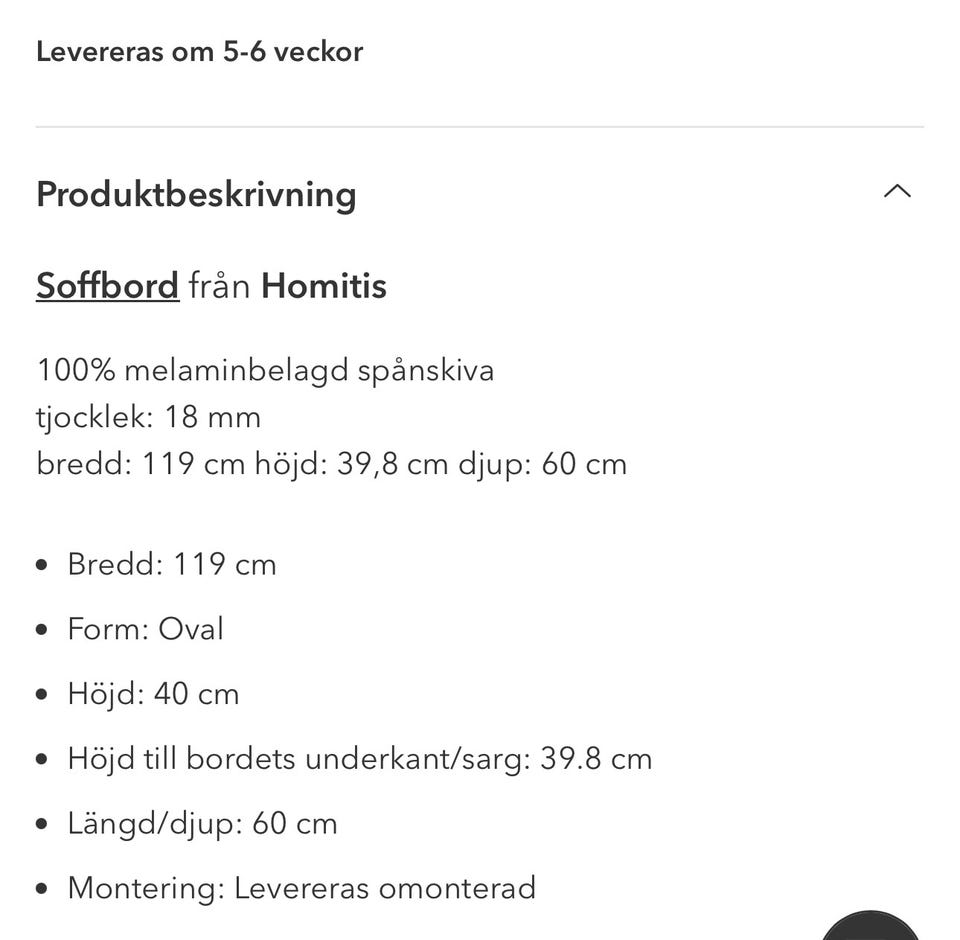Select the 'Höjd: 40 cm' list item
Screen dimensions: 960x940
point(153,694)
